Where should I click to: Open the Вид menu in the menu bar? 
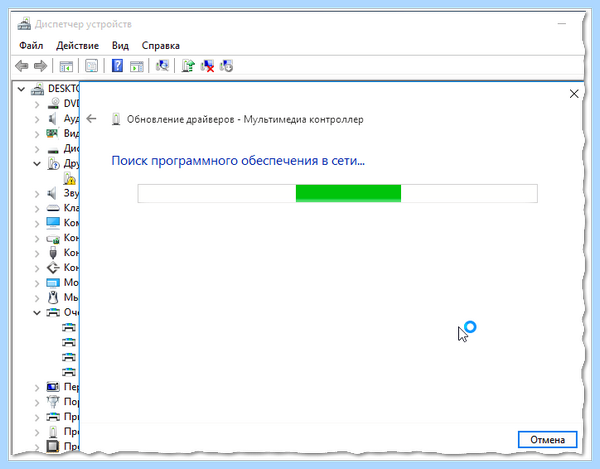pos(120,46)
